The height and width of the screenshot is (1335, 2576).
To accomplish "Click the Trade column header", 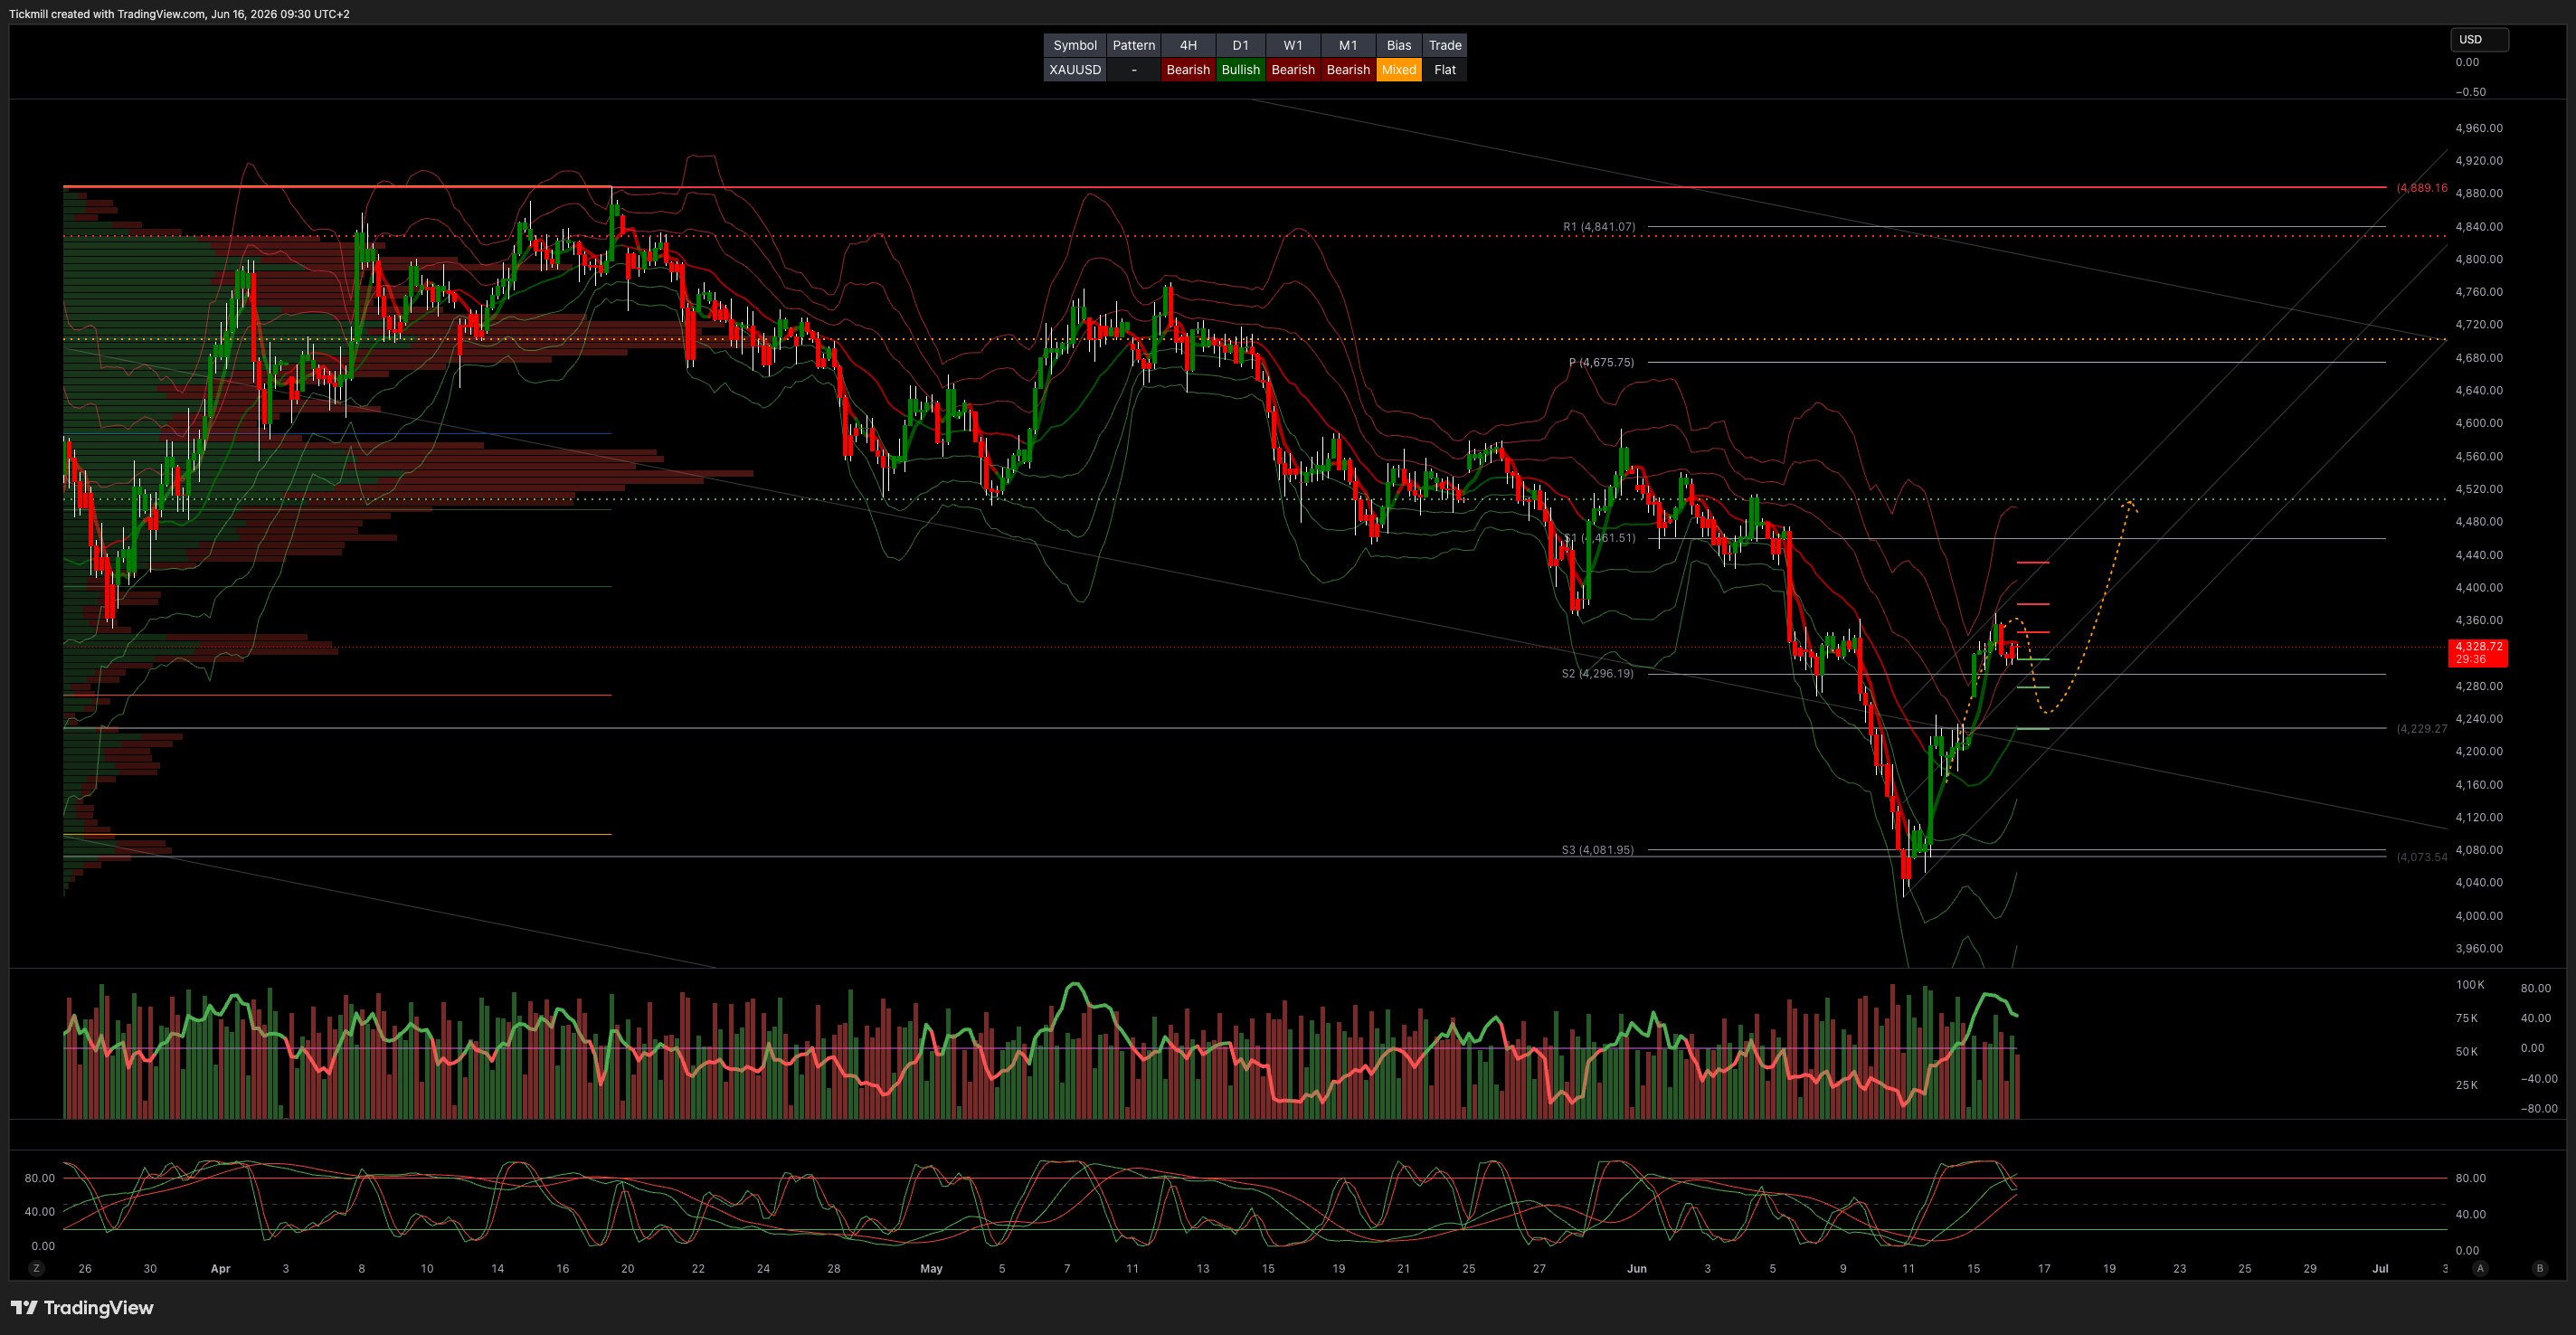I will pyautogui.click(x=1444, y=45).
